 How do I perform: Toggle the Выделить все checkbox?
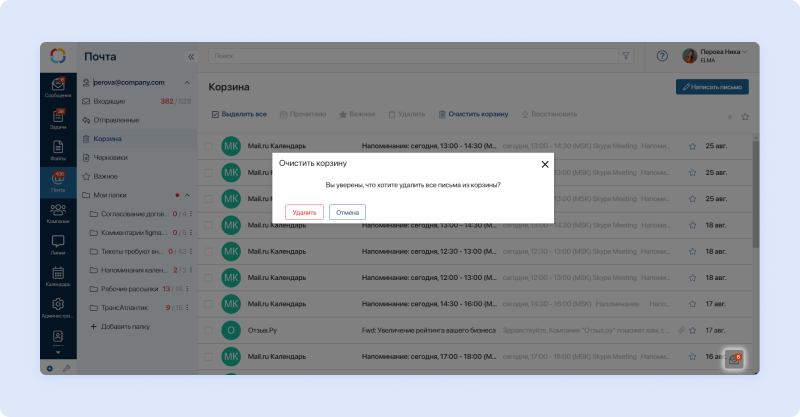pyautogui.click(x=216, y=114)
